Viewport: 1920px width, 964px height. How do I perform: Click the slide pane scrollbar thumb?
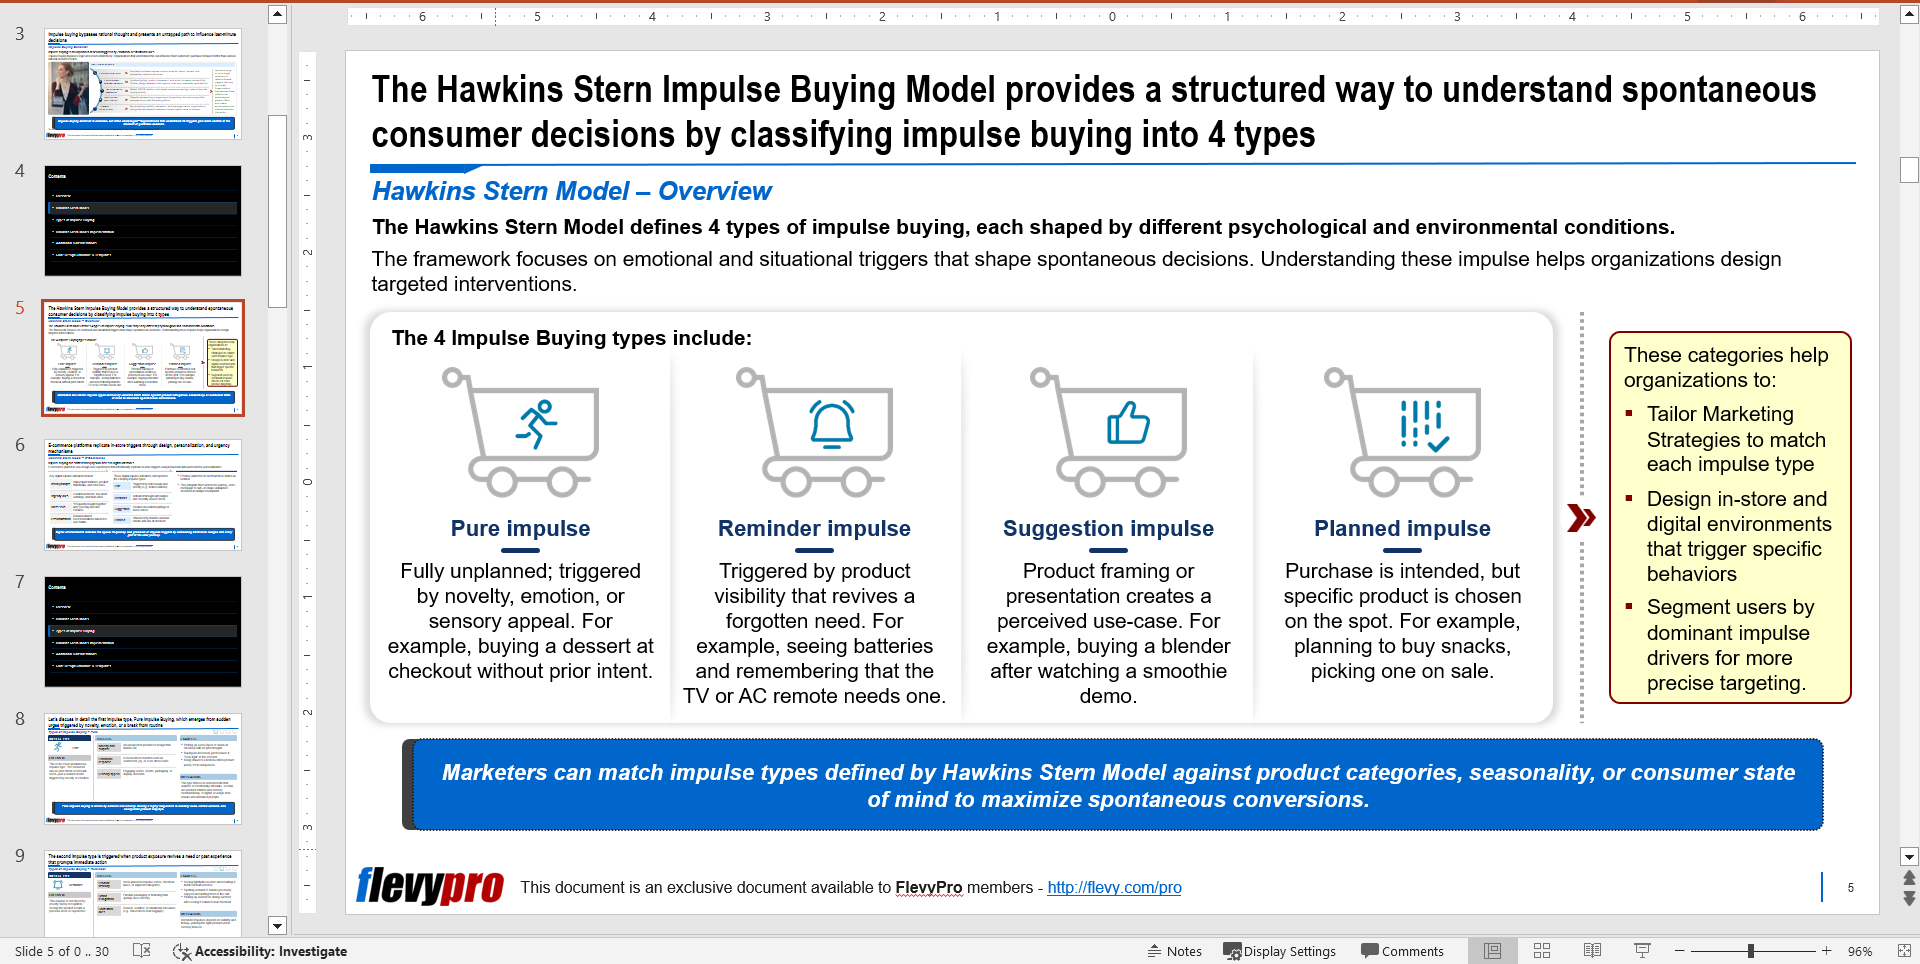pyautogui.click(x=1909, y=170)
